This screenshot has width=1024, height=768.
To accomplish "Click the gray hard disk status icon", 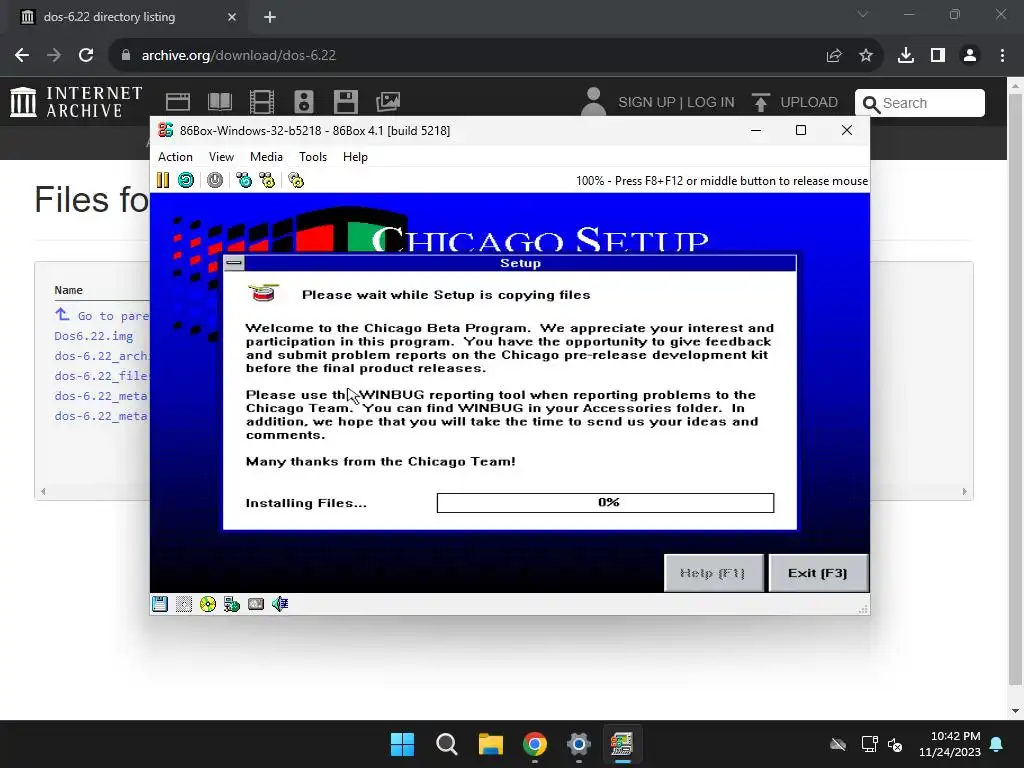I will point(256,604).
